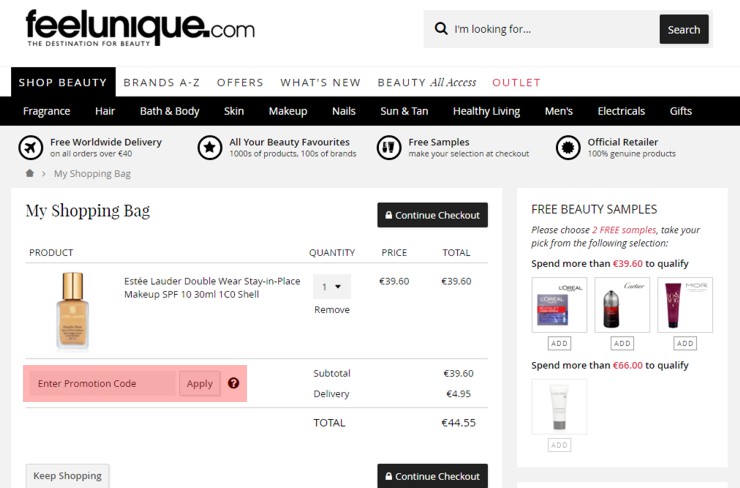Select the Gifts category
Image resolution: width=740 pixels, height=488 pixels.
point(681,111)
